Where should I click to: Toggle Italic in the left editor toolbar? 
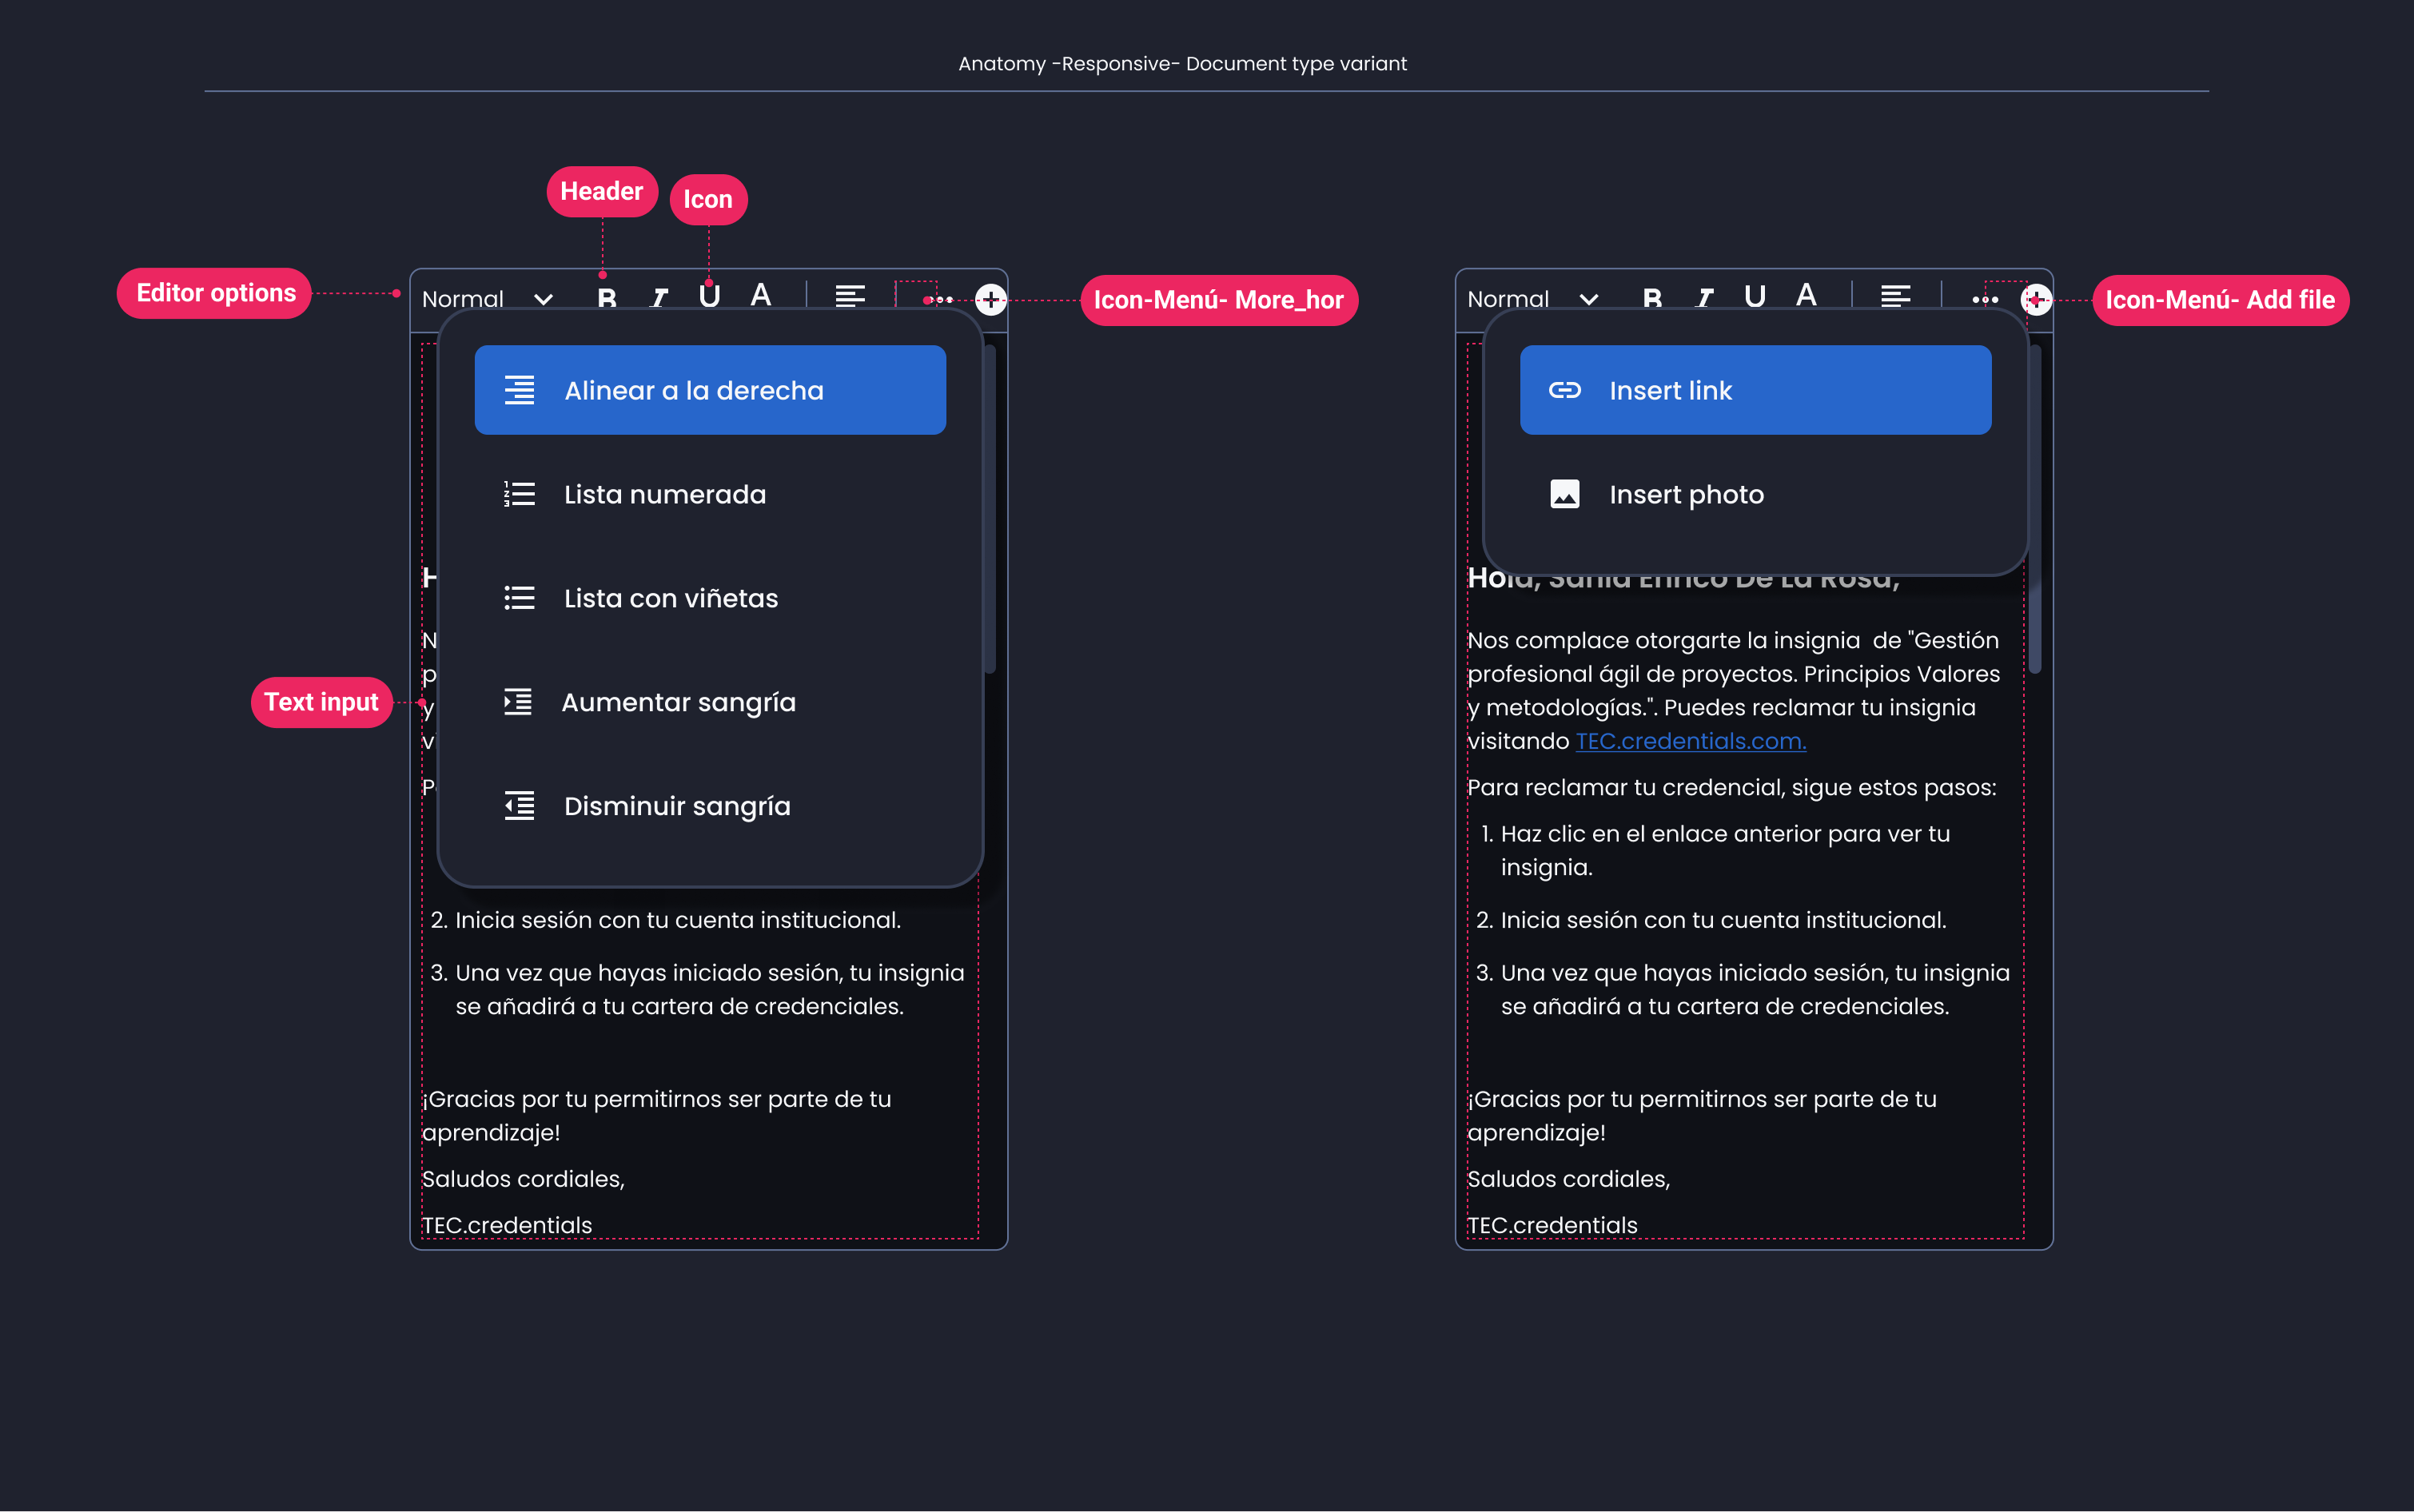(x=658, y=298)
